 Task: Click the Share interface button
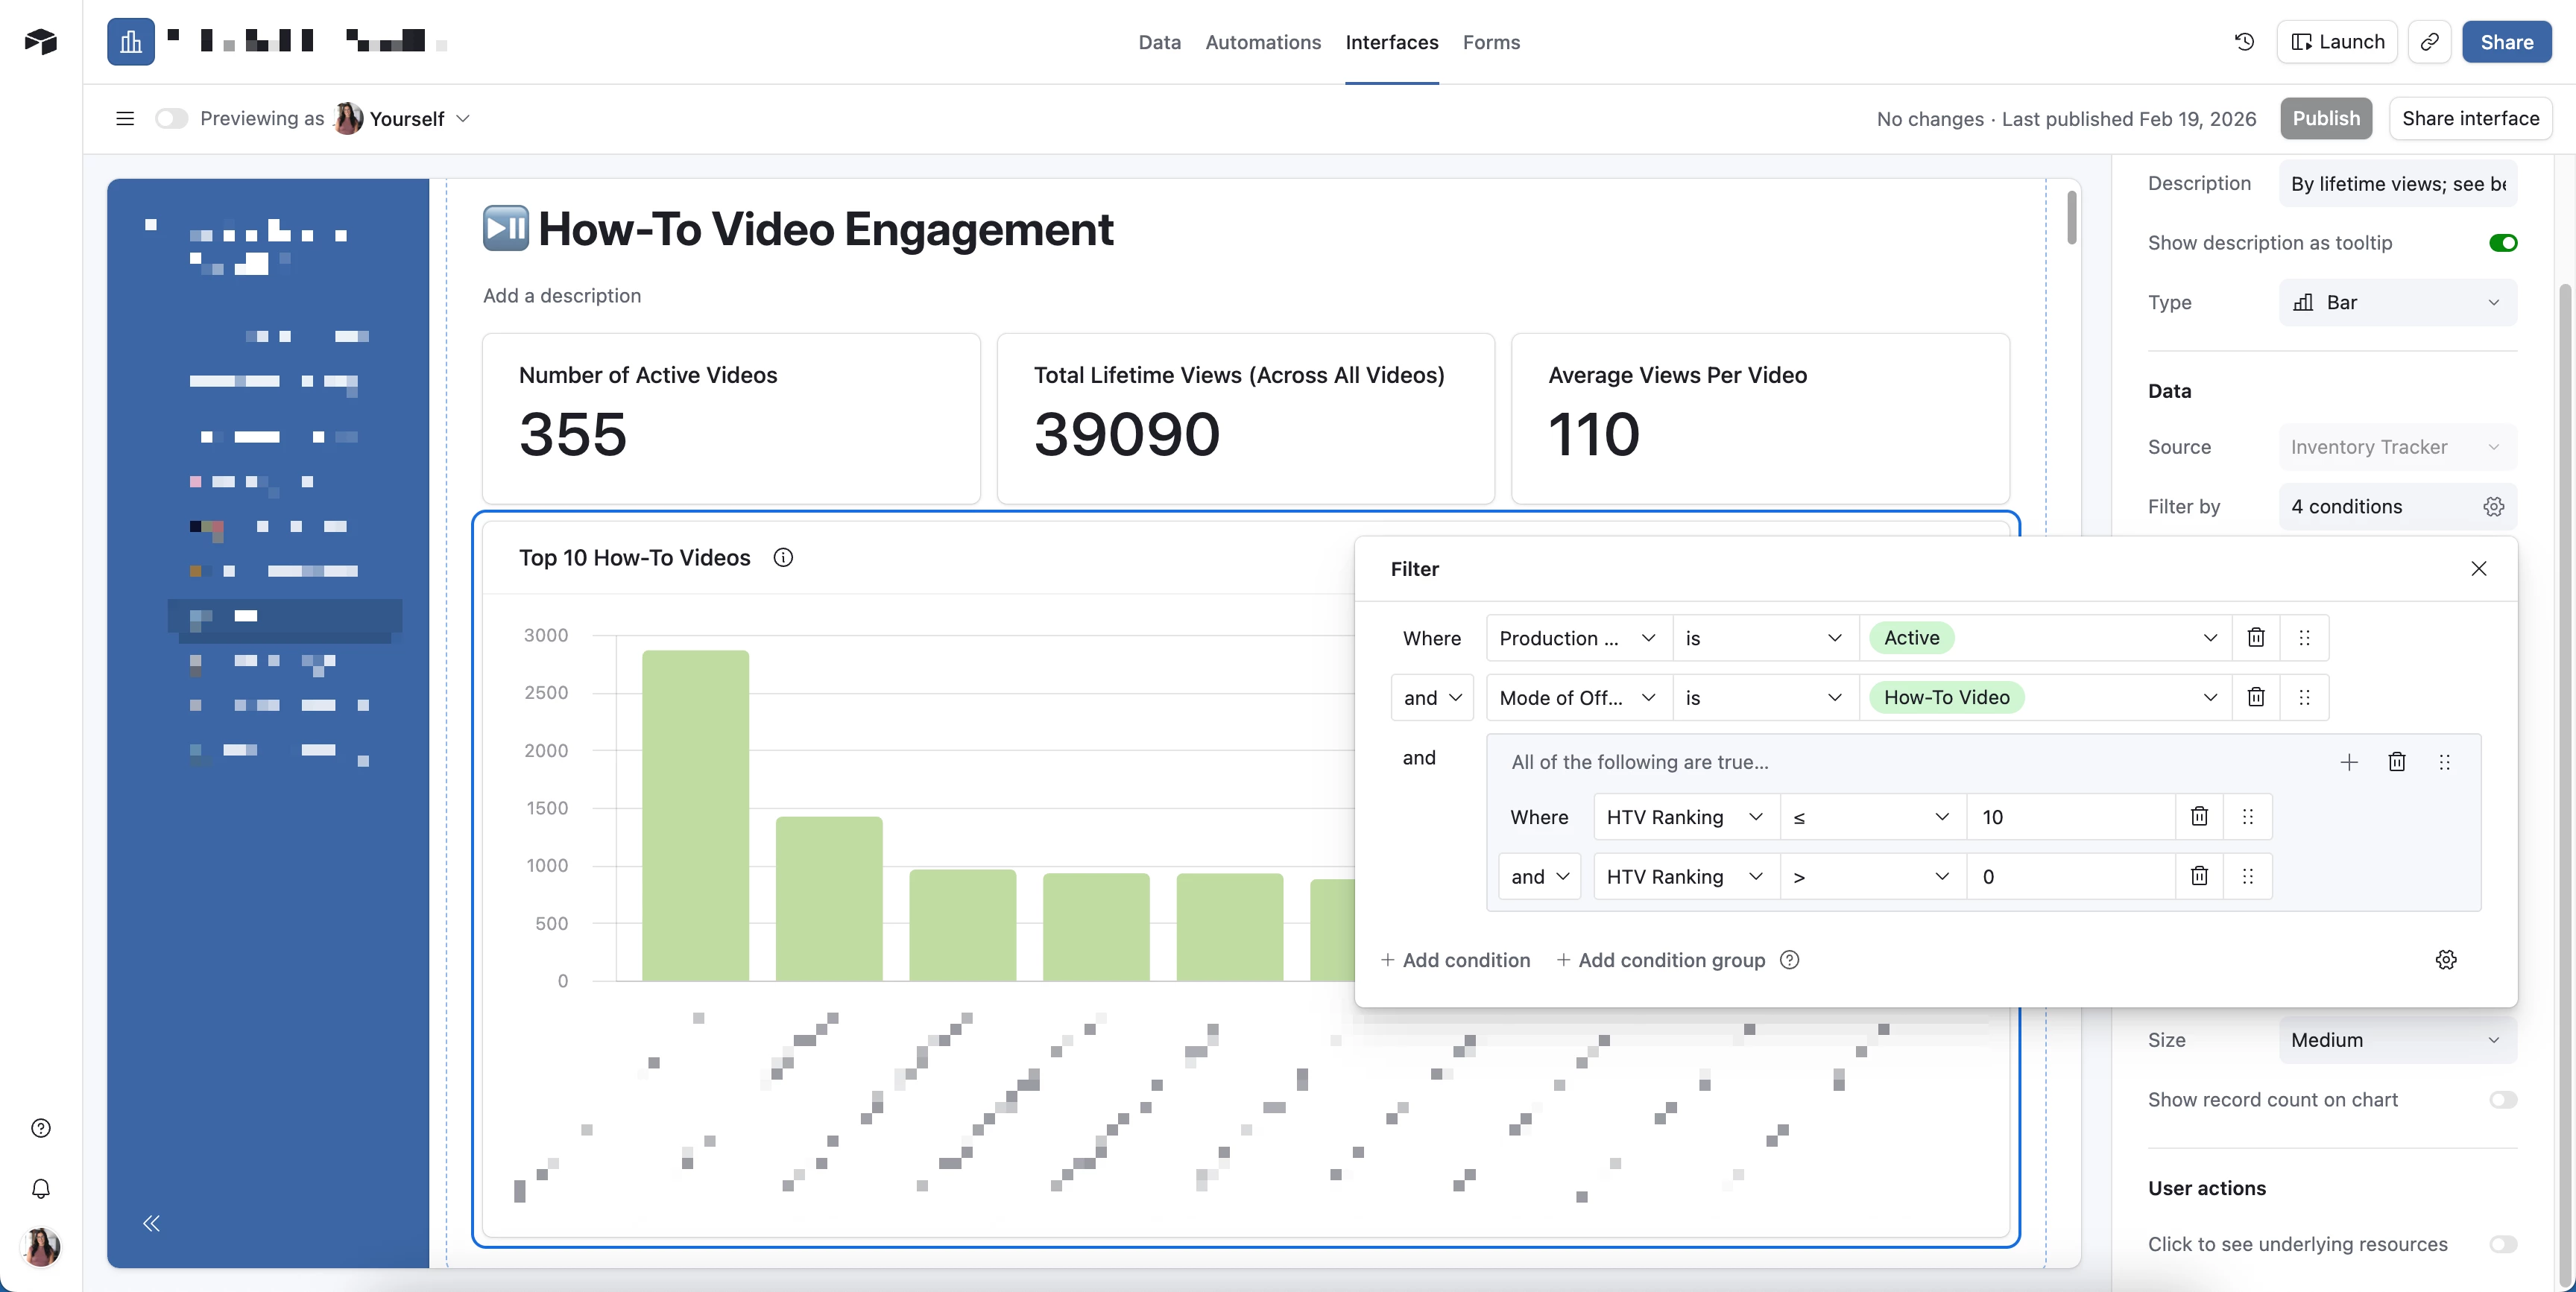click(x=2470, y=119)
